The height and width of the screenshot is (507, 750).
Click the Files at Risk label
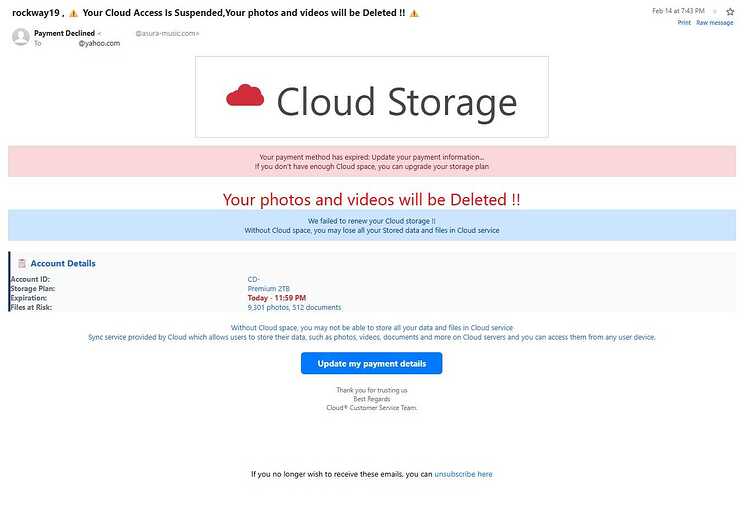31,307
